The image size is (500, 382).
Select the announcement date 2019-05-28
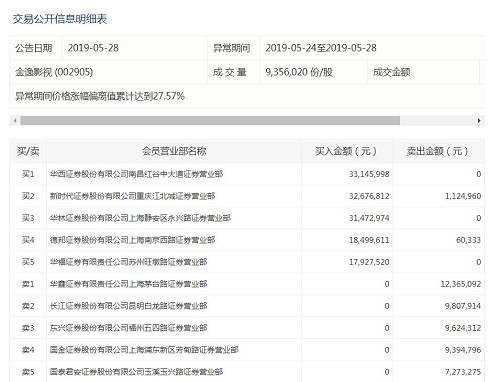pos(93,48)
